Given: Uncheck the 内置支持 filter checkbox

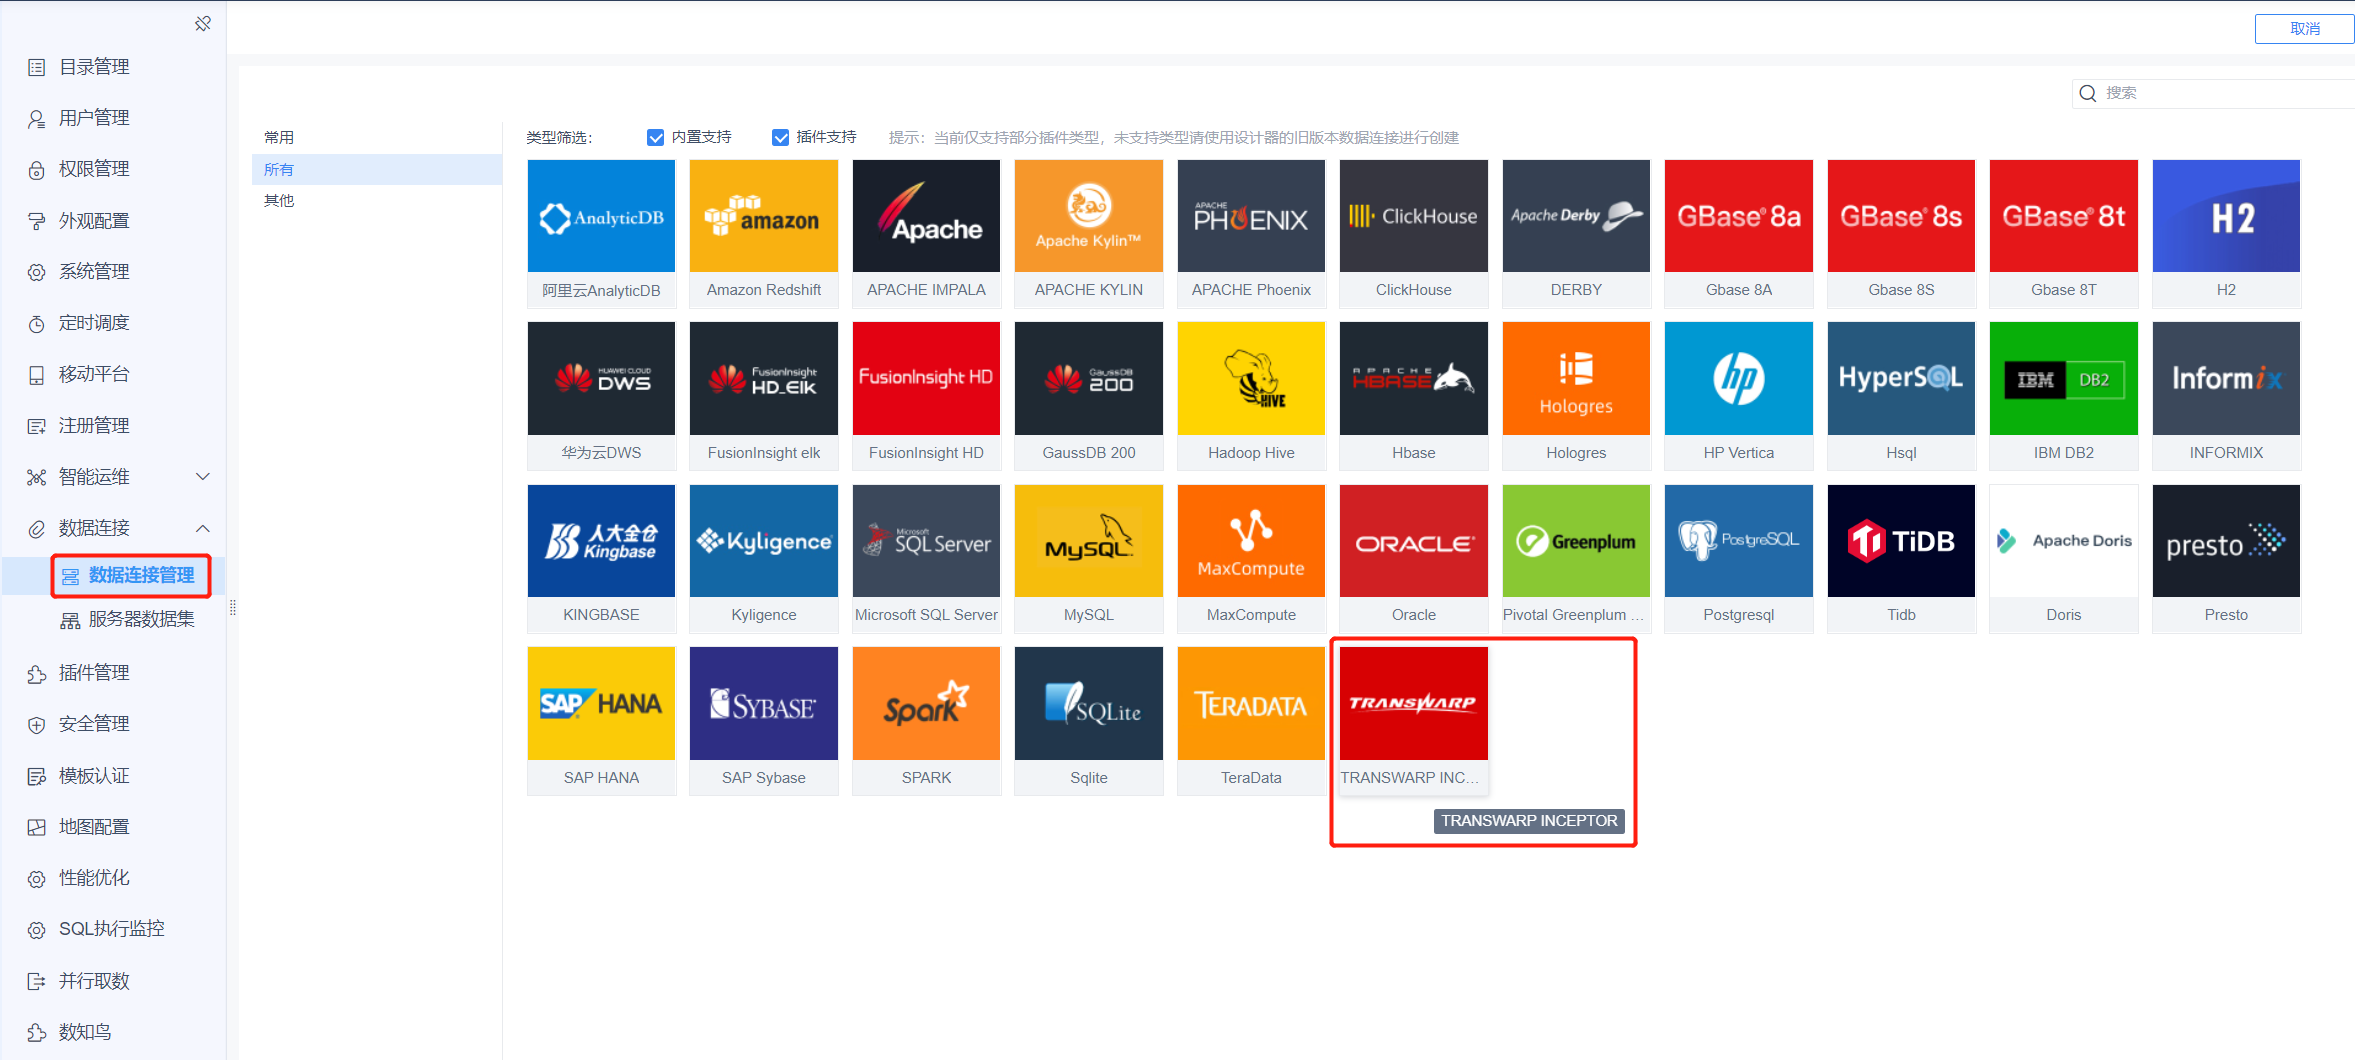Looking at the screenshot, I should point(655,137).
